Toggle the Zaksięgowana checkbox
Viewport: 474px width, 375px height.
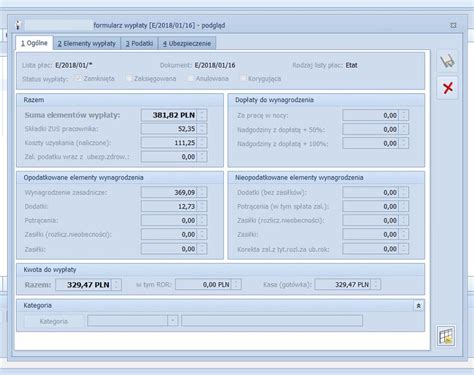tap(129, 79)
